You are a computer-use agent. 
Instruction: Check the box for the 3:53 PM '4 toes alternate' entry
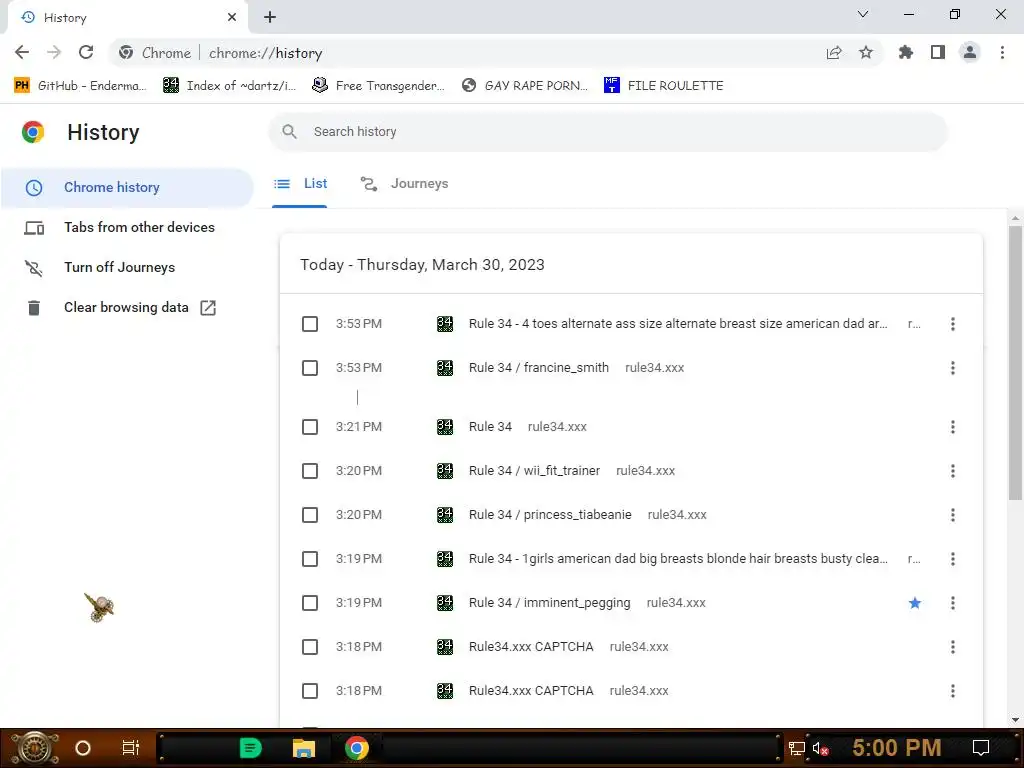(310, 324)
